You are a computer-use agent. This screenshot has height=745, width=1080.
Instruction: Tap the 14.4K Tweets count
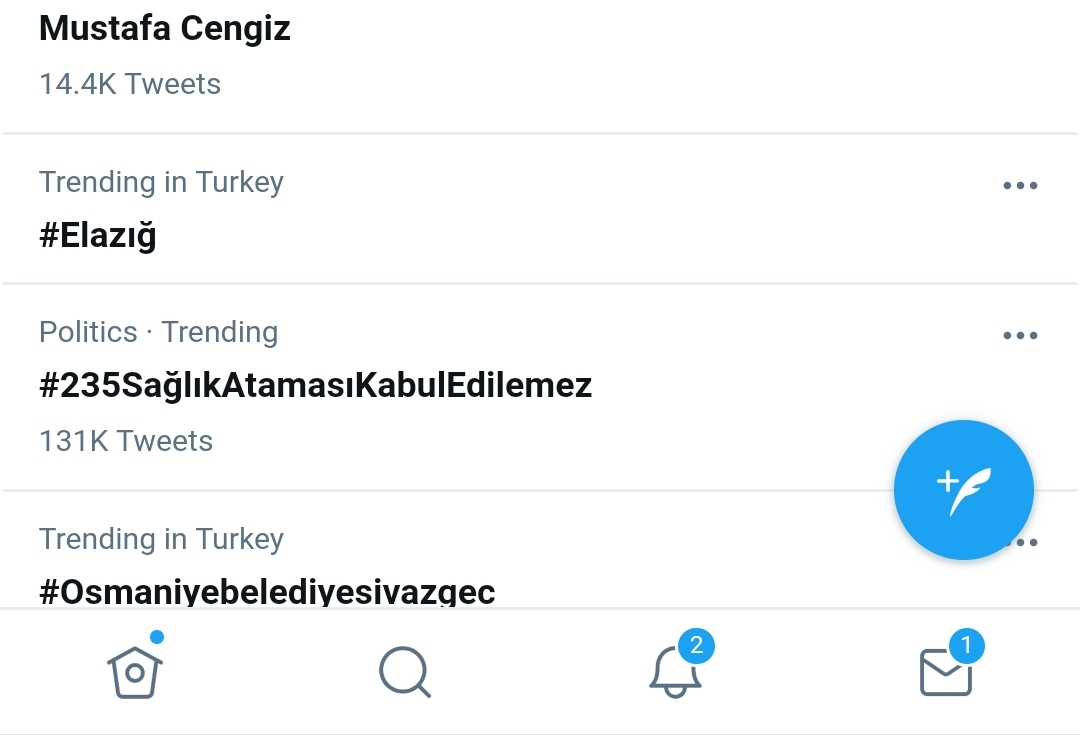130,84
